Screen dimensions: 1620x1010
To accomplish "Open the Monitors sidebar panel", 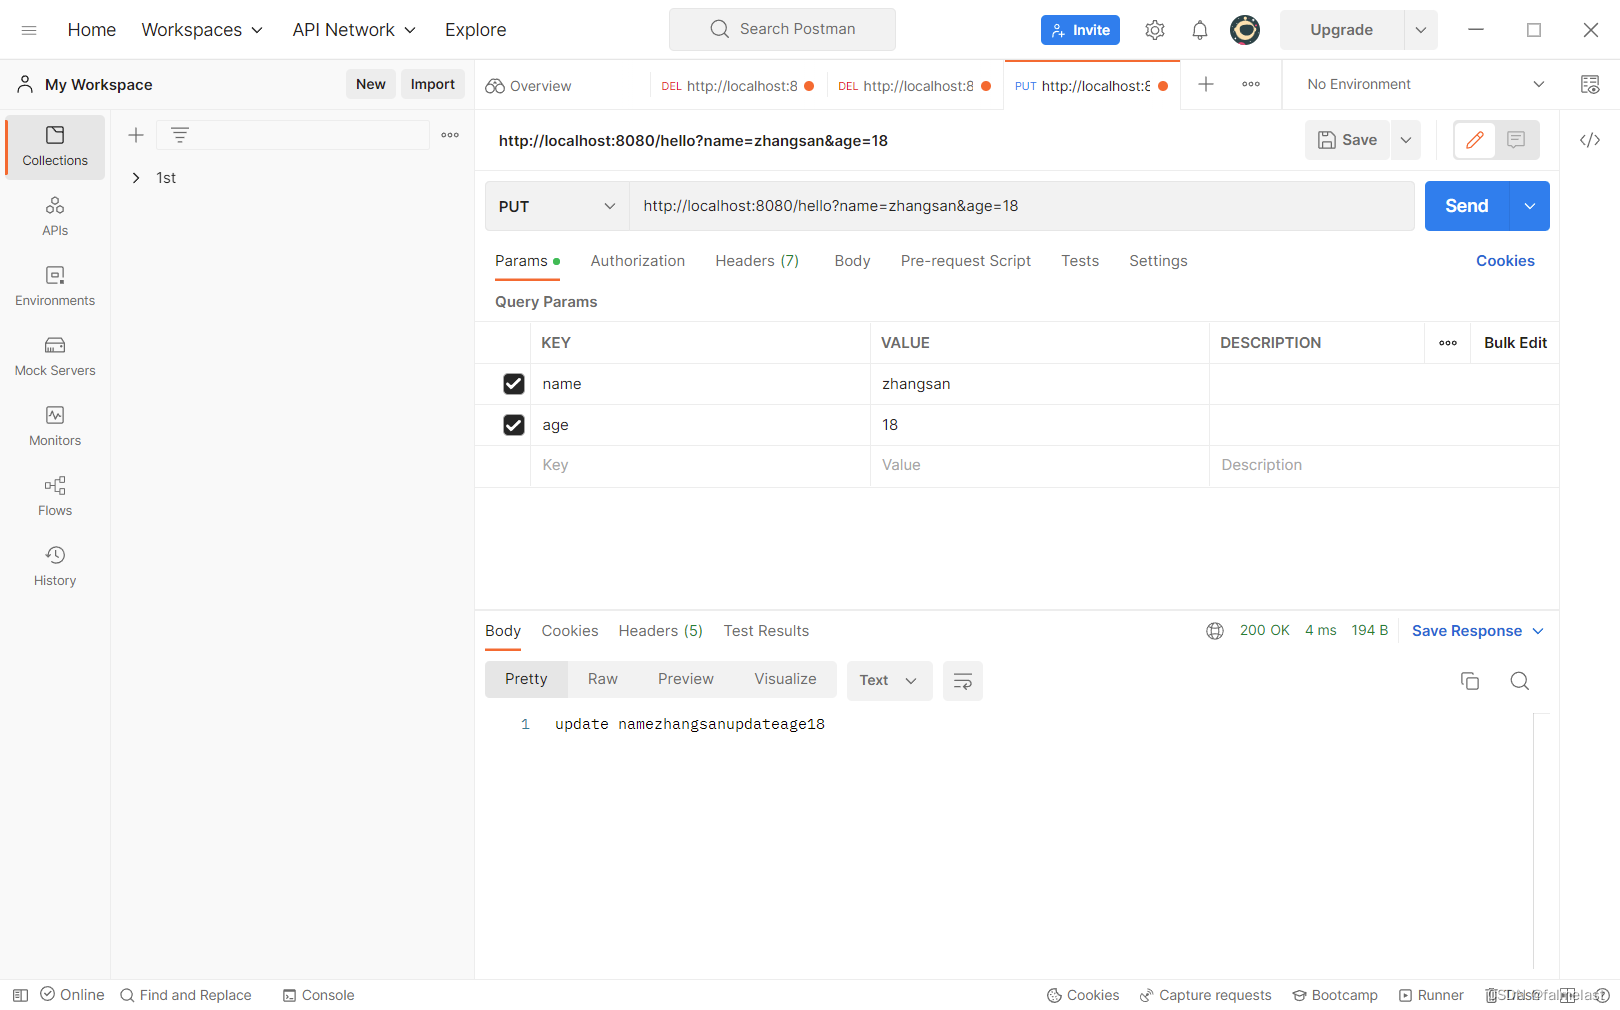I will (x=55, y=427).
